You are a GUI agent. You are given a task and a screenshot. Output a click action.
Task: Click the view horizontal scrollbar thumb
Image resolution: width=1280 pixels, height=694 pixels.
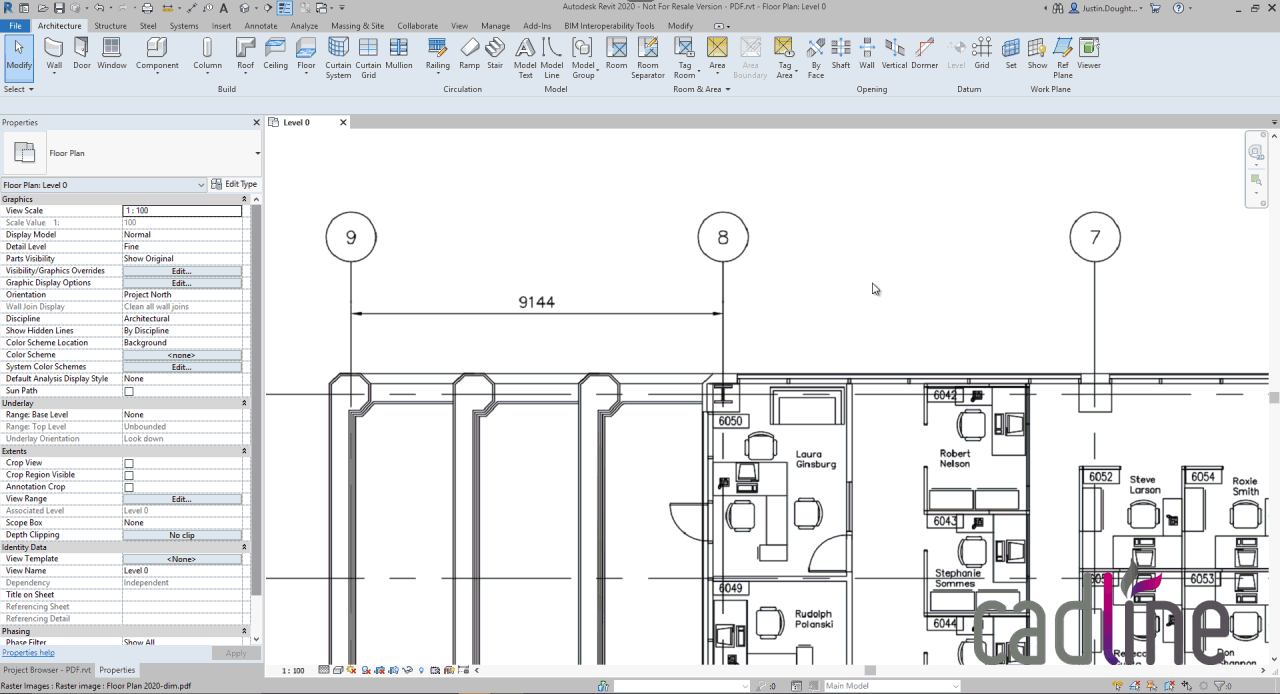pos(870,670)
